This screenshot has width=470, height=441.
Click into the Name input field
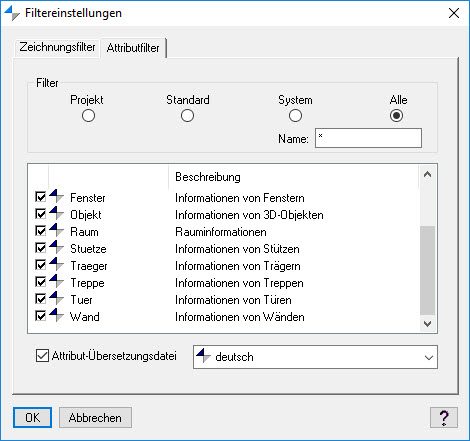368,138
